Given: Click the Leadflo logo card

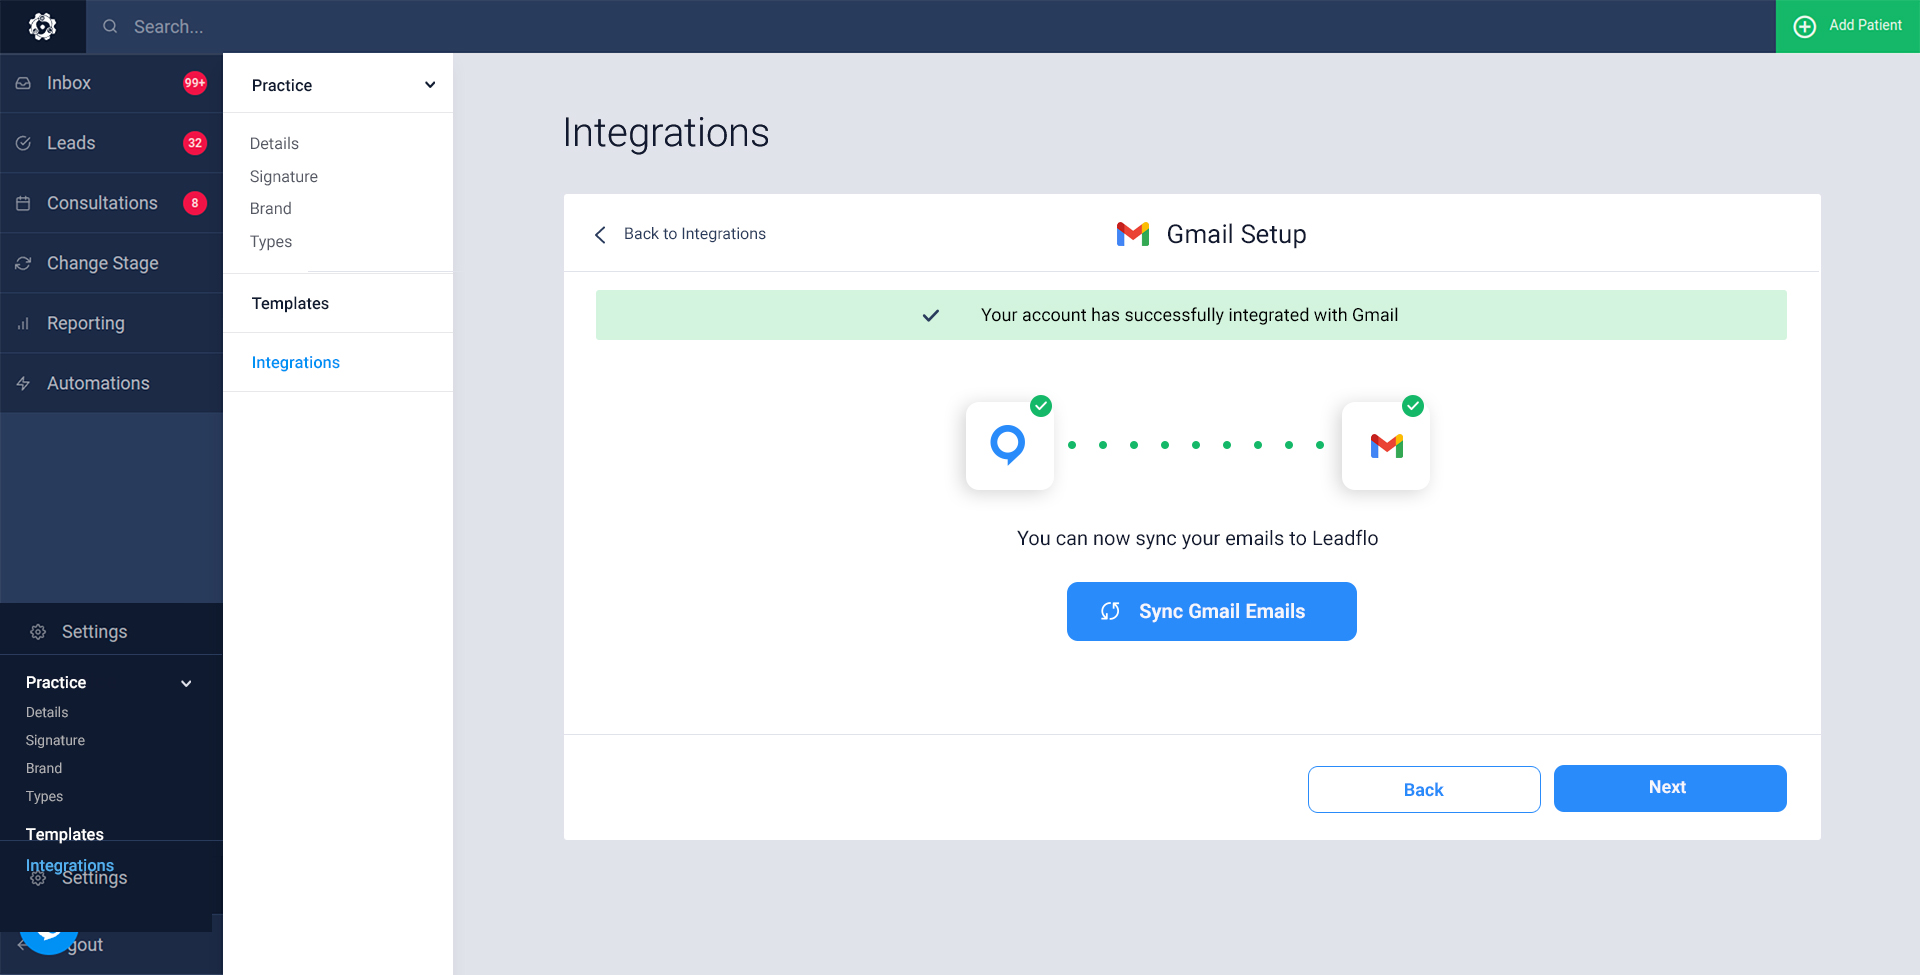Looking at the screenshot, I should (x=1010, y=446).
